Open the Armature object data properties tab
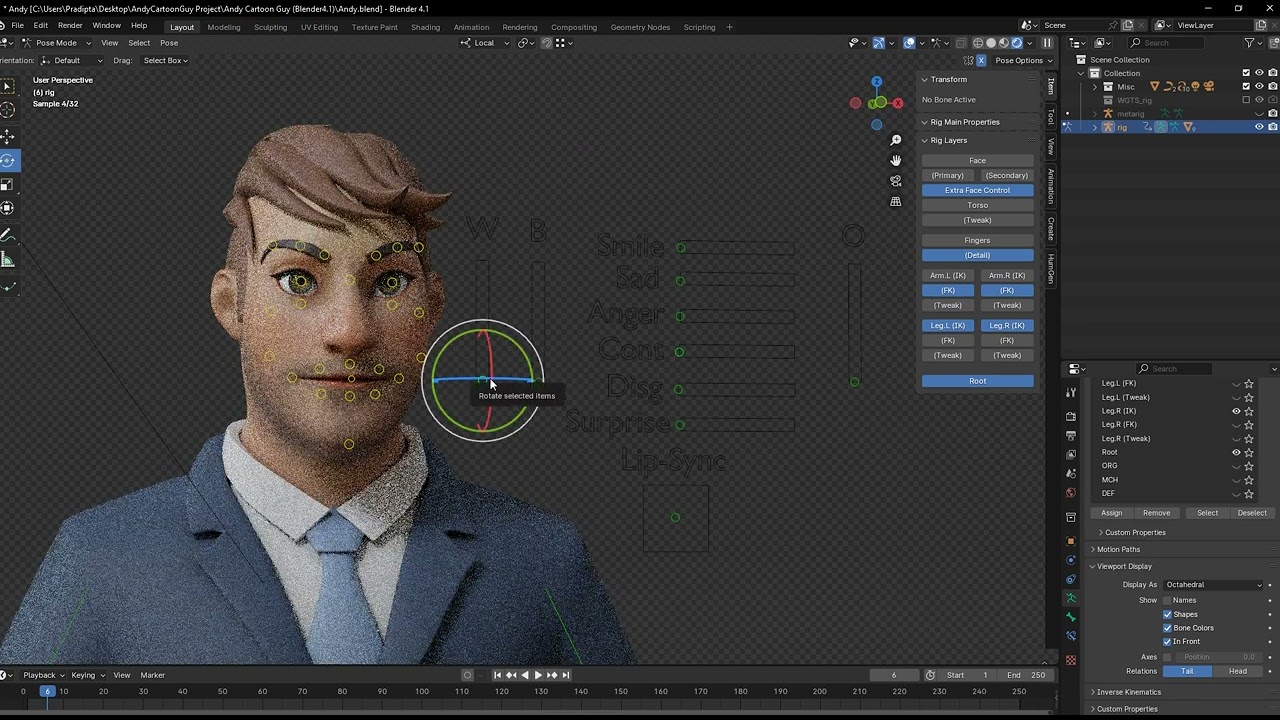 coord(1071,597)
